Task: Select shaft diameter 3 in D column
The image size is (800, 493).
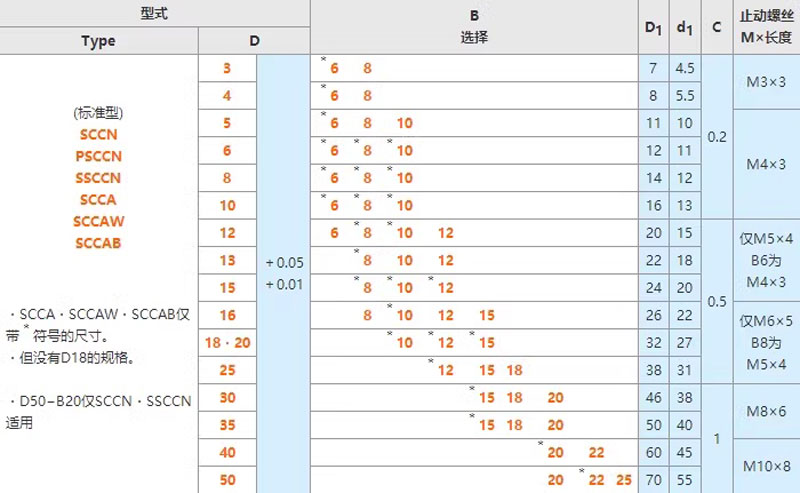Action: (227, 68)
